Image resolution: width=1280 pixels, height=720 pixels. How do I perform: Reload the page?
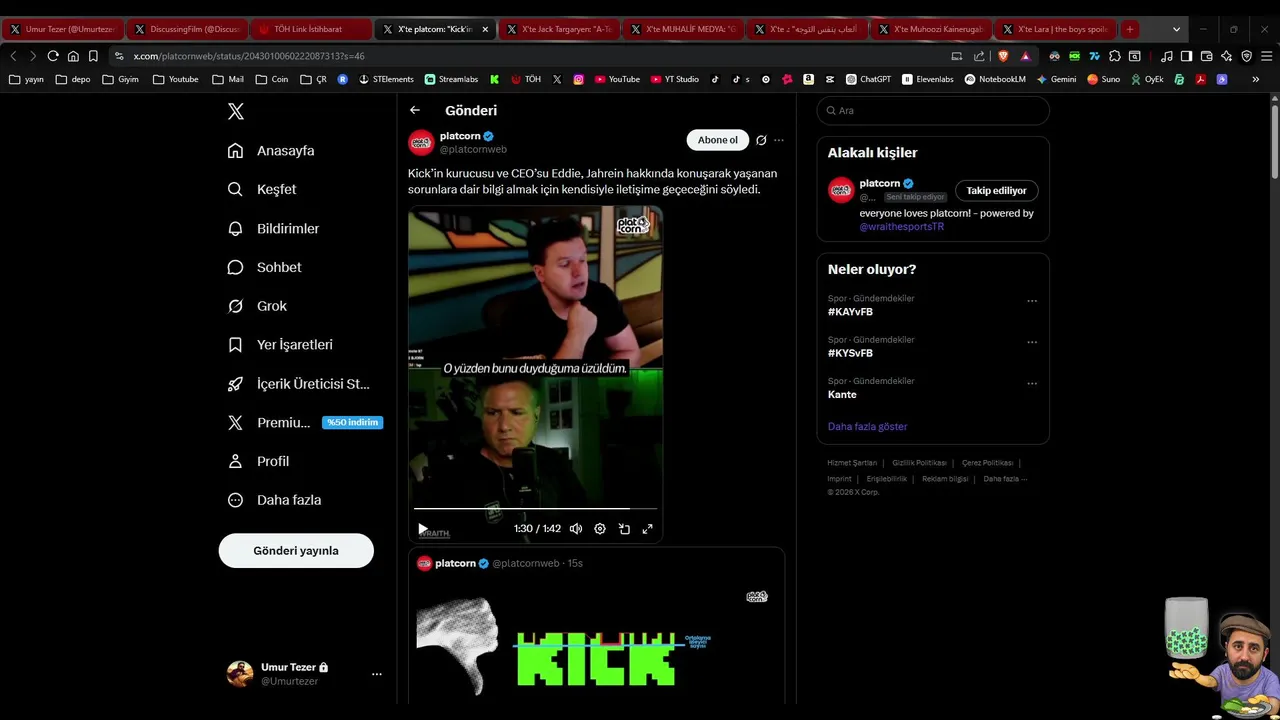53,56
